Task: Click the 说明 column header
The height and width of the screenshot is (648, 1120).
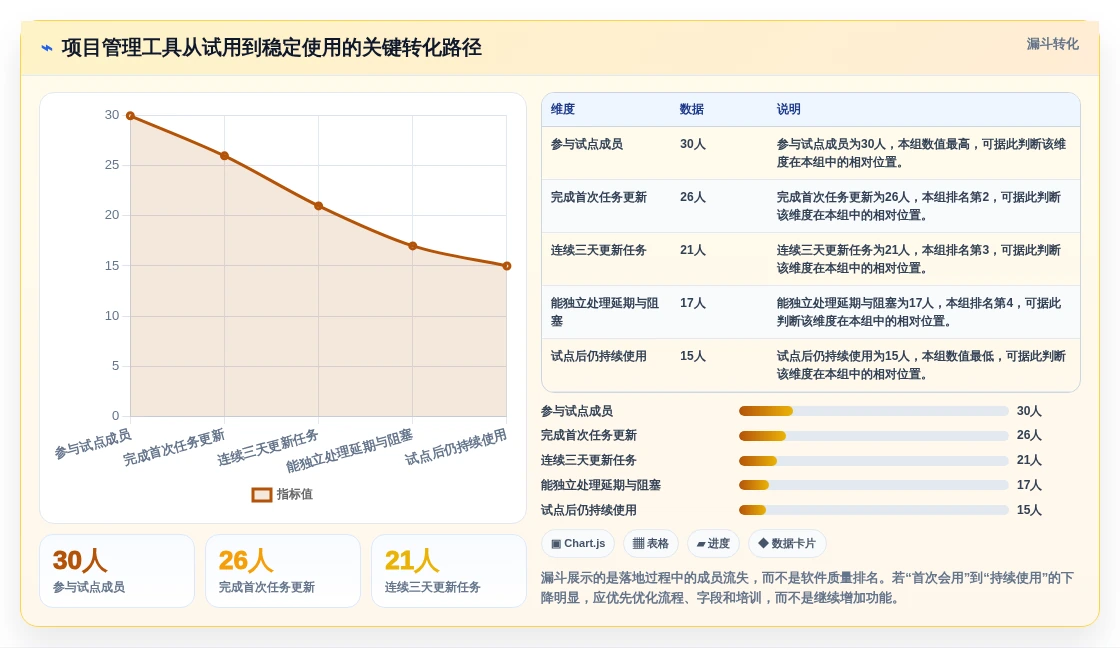Action: pyautogui.click(x=789, y=109)
